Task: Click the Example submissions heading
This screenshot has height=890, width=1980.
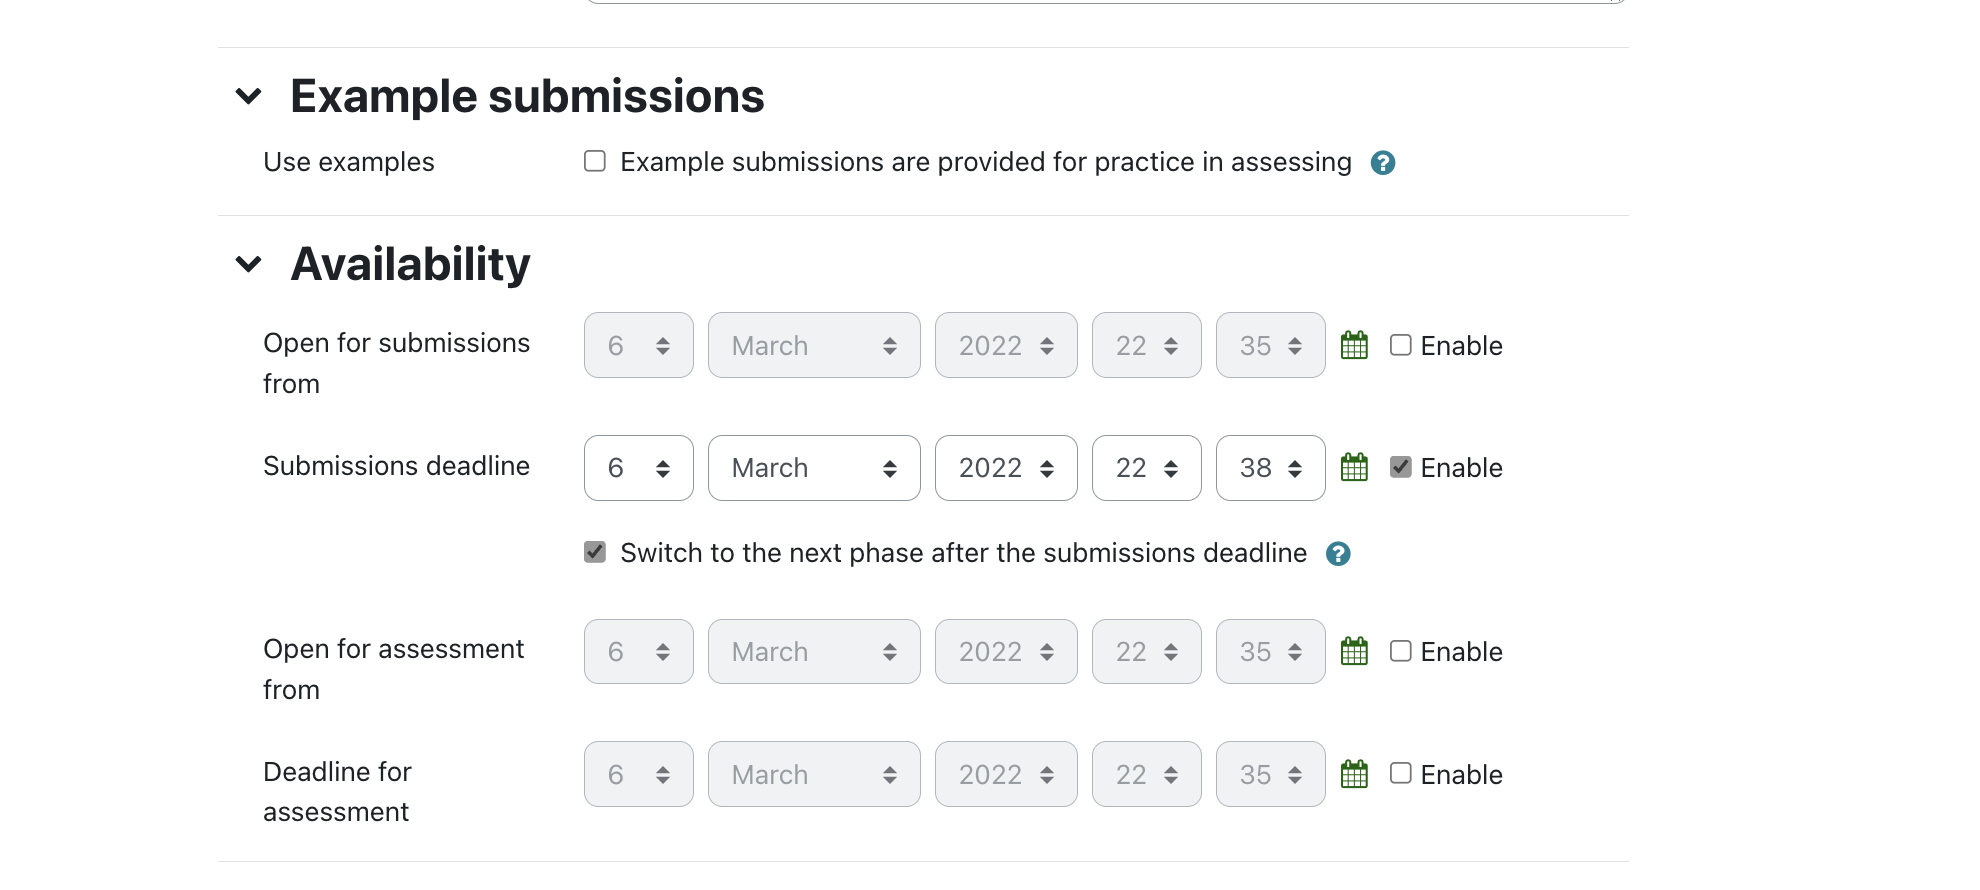Action: tap(527, 97)
